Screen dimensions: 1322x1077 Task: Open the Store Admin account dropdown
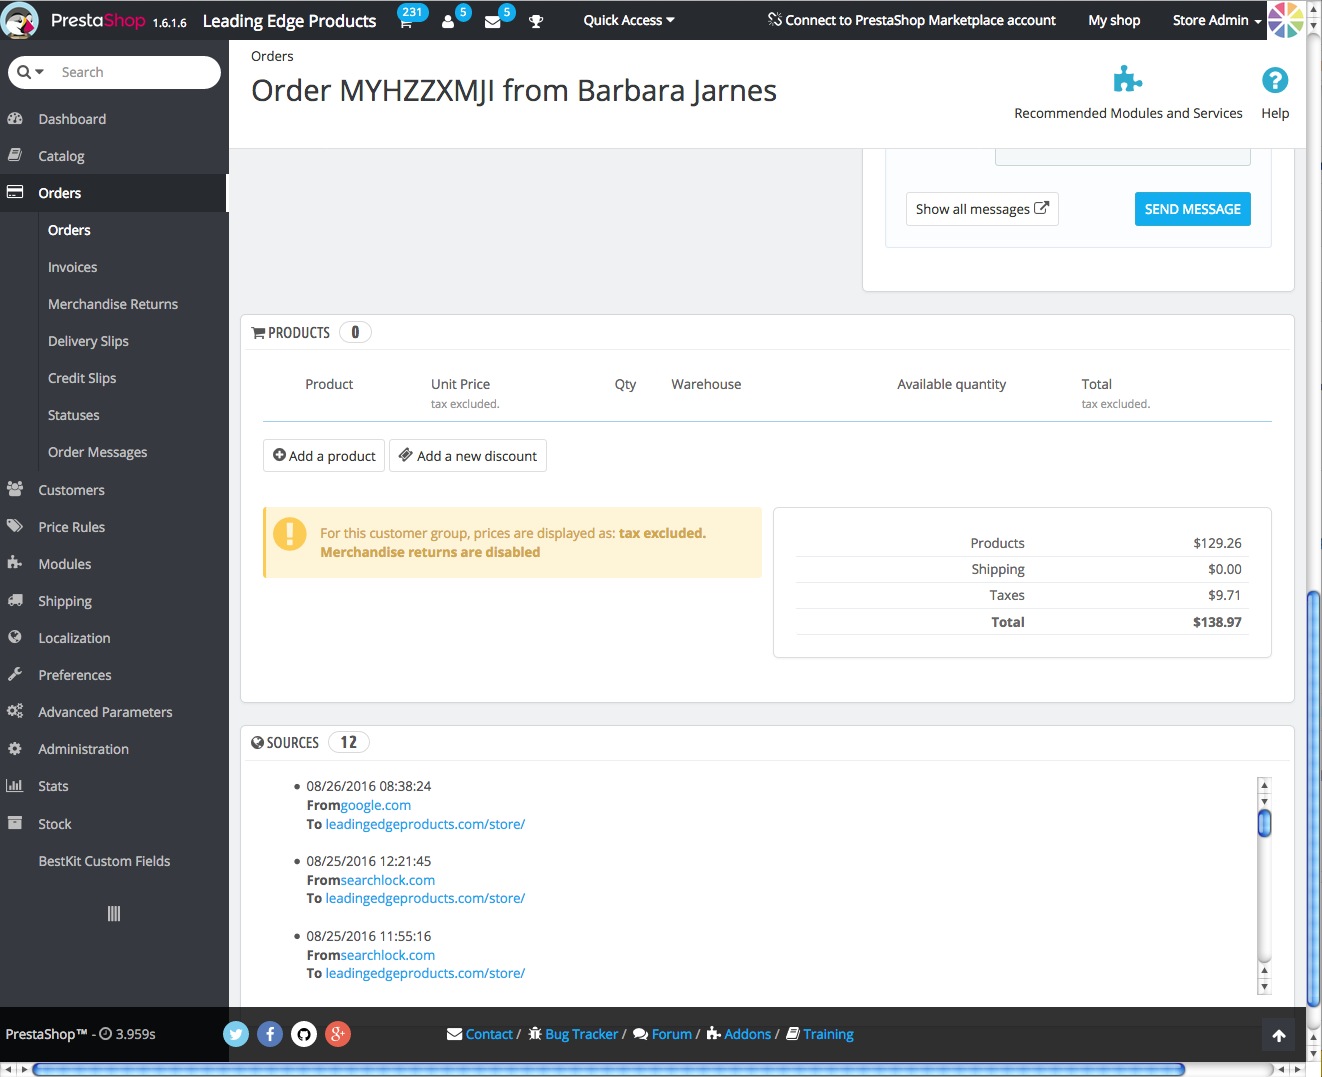[1217, 20]
